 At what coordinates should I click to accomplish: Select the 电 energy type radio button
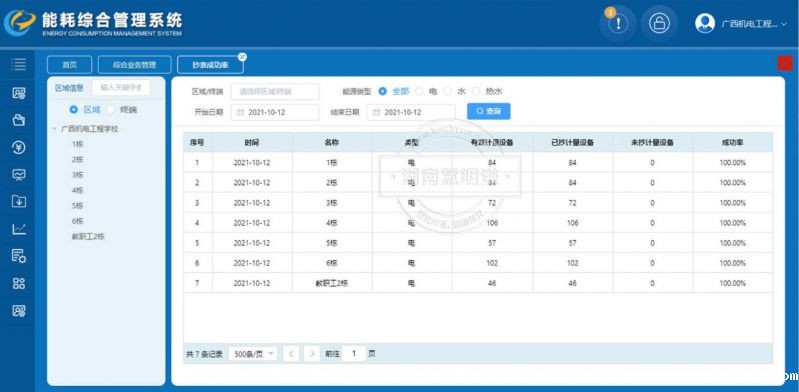[x=420, y=91]
